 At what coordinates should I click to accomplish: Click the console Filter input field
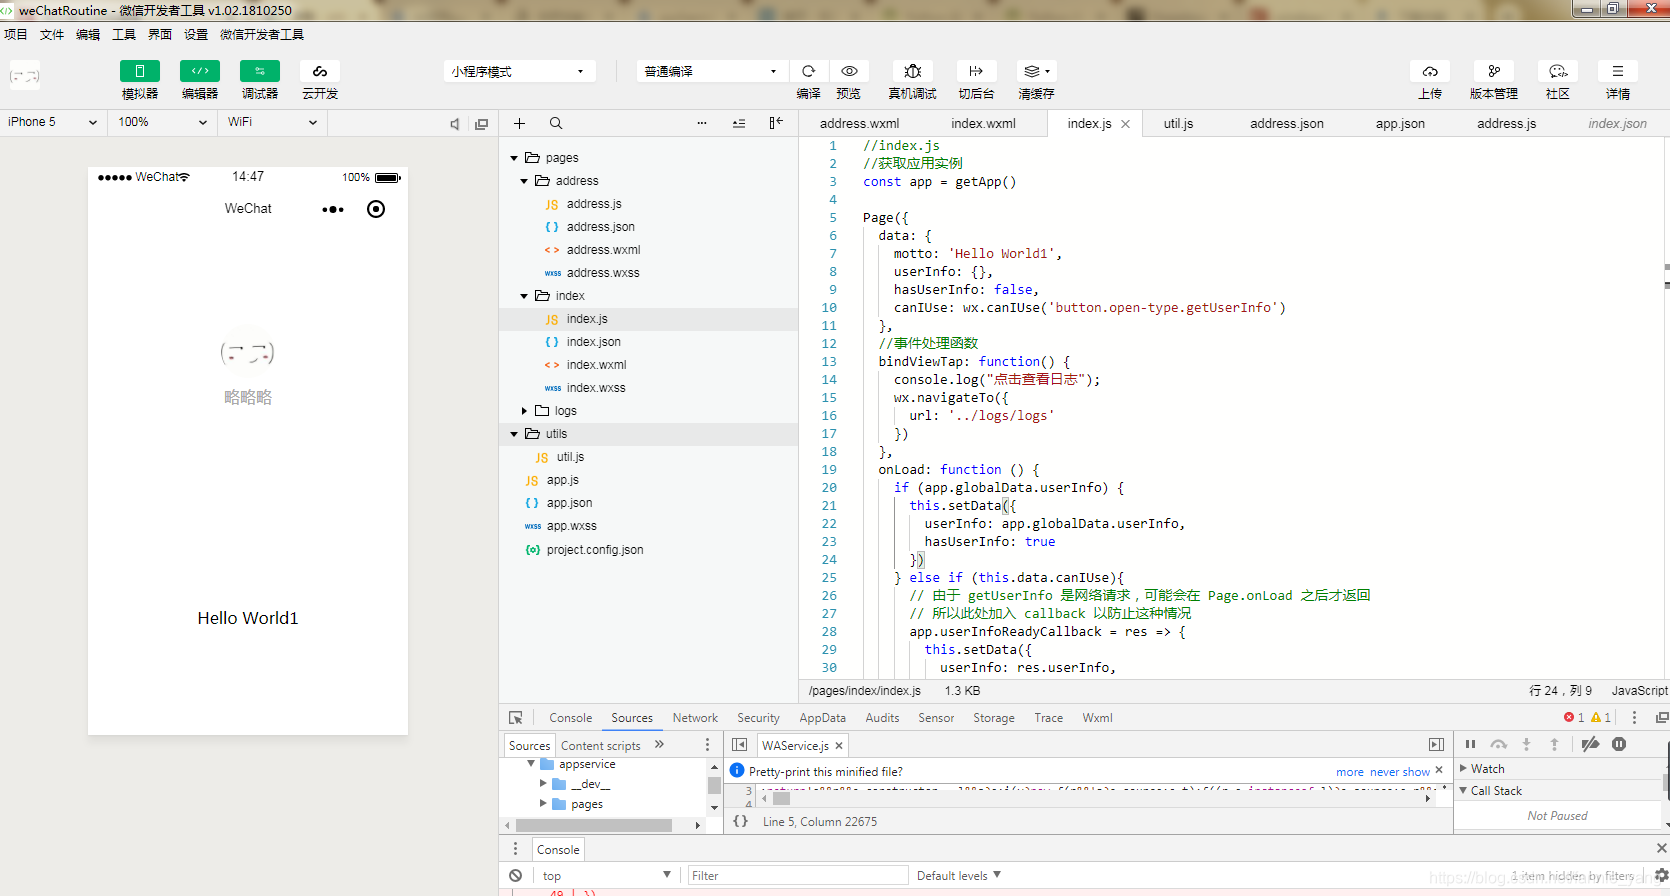[797, 875]
